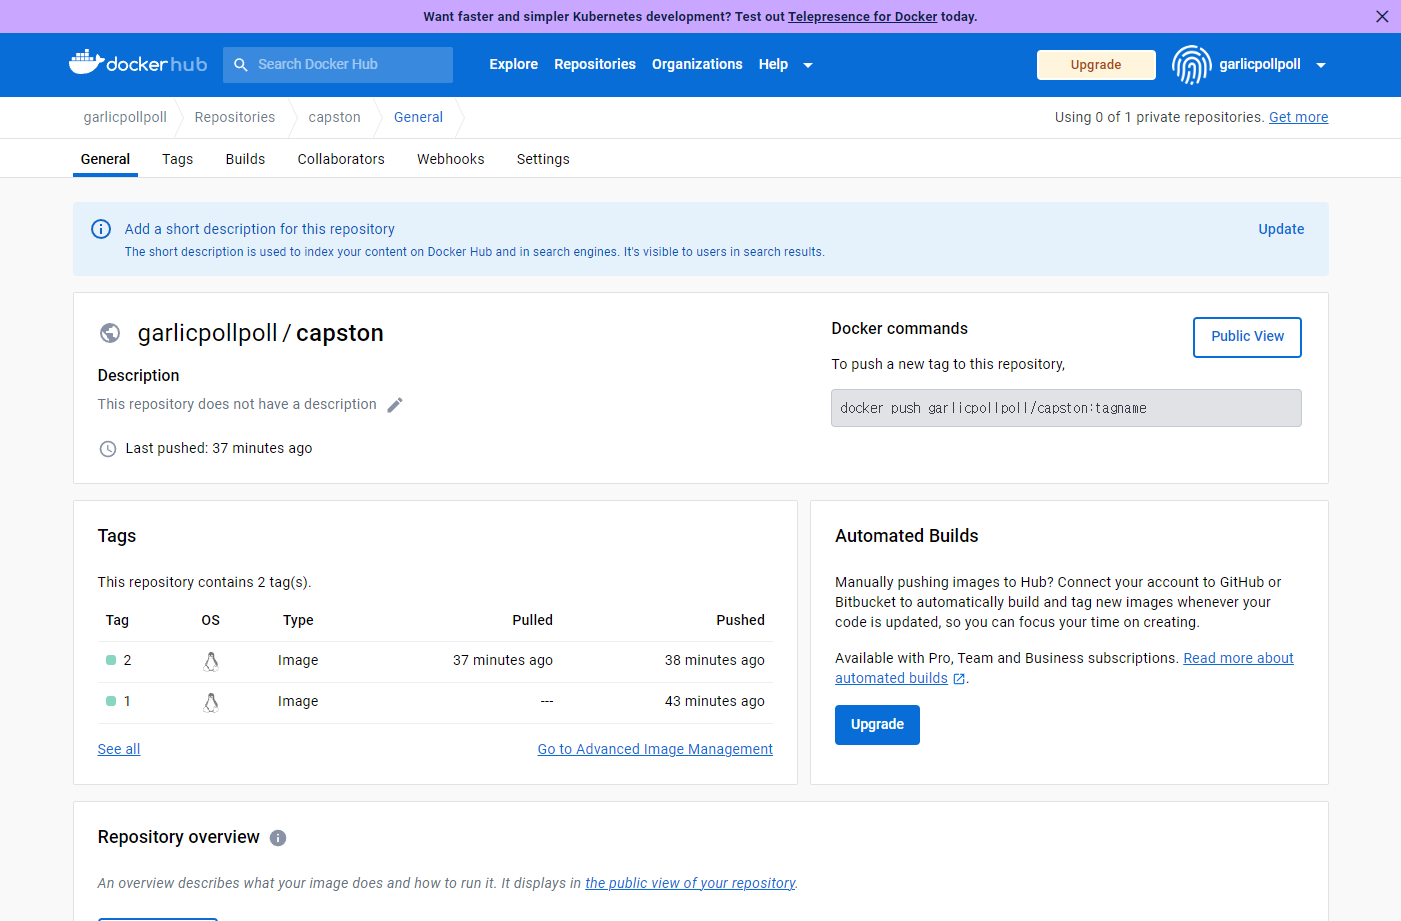The width and height of the screenshot is (1401, 921).
Task: Click the Pushed column header
Action: 741,620
